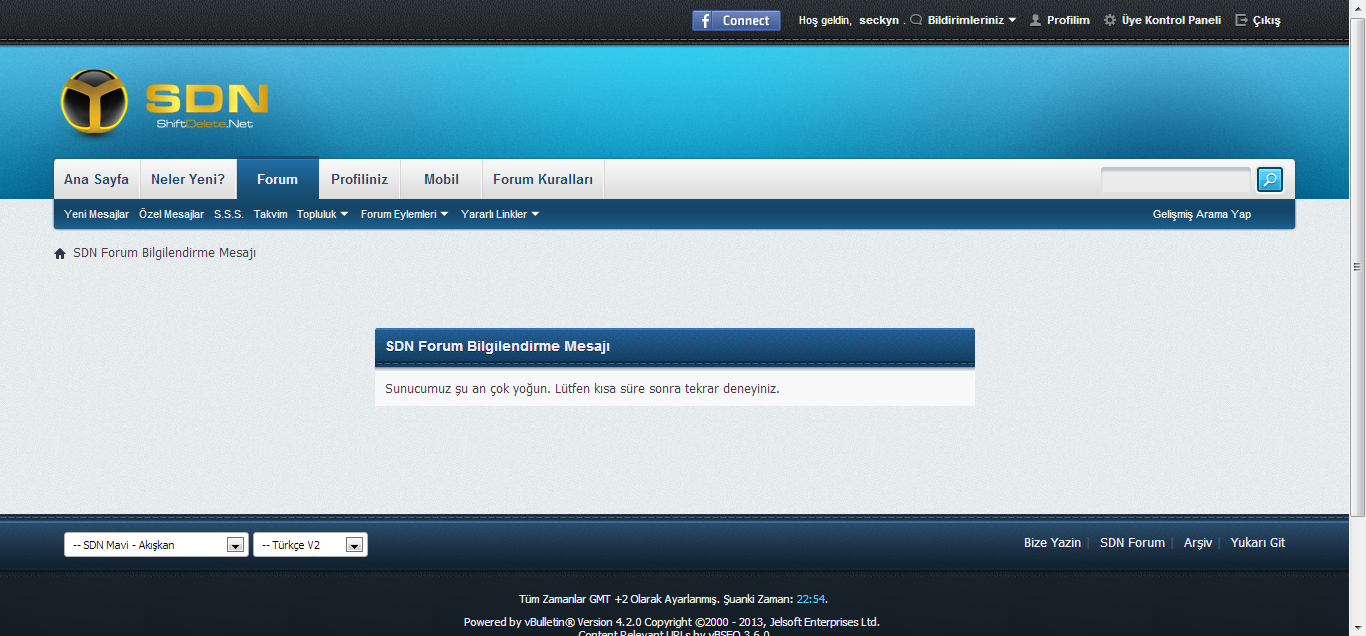1366x636 pixels.
Task: Click the person icon beside Profilim
Action: pyautogui.click(x=1036, y=20)
